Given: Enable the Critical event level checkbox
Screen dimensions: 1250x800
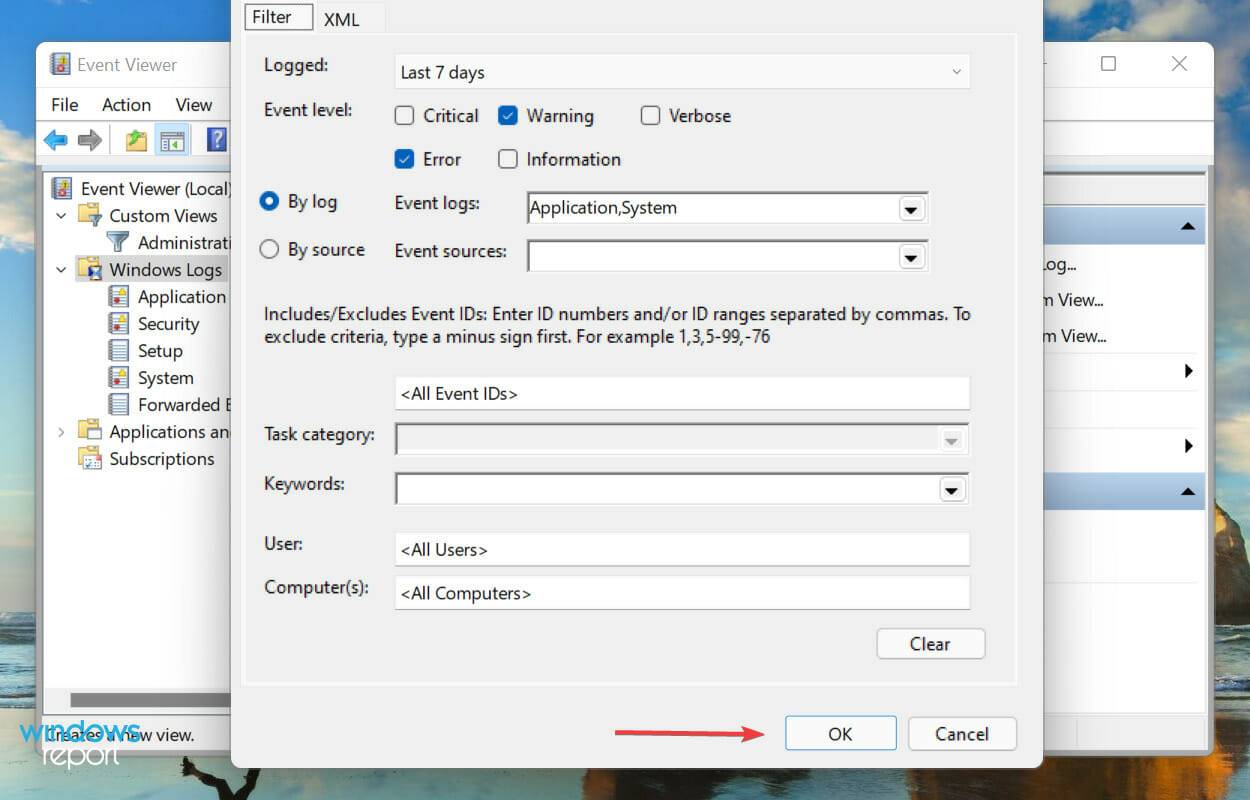Looking at the screenshot, I should (405, 115).
